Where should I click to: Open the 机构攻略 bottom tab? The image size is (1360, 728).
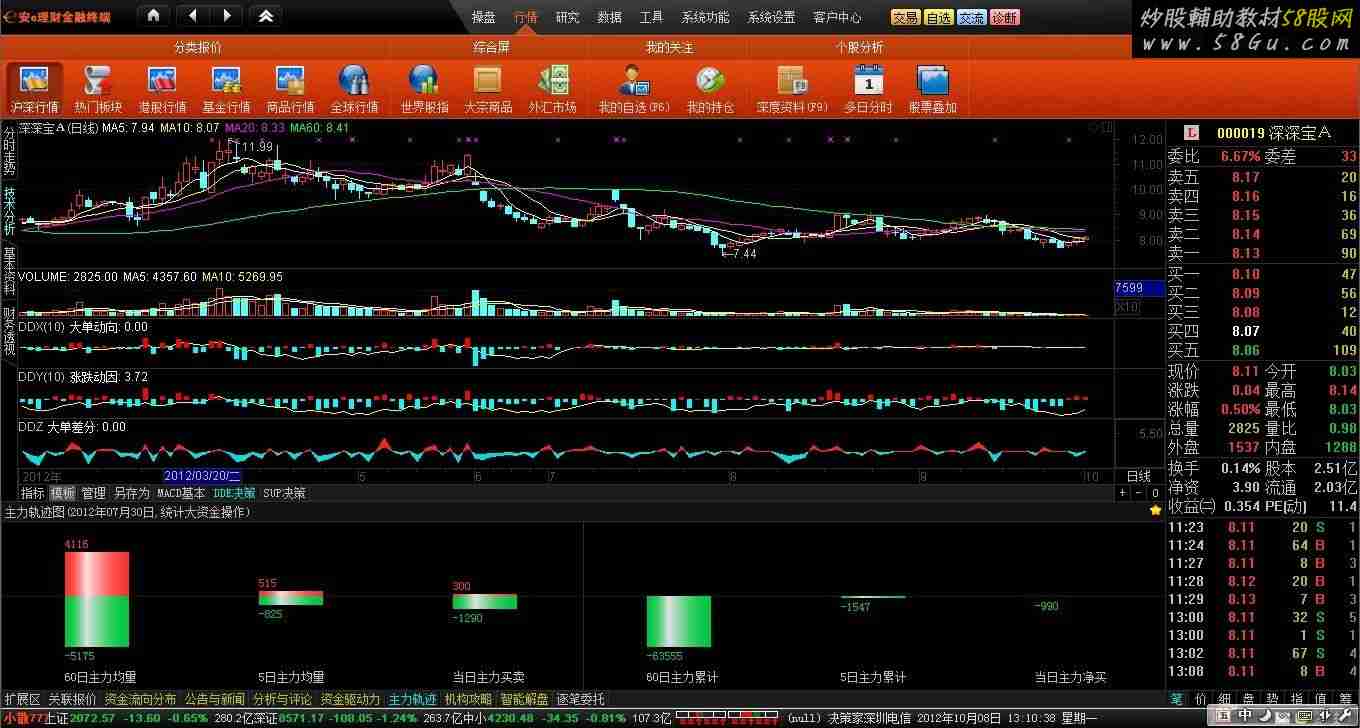point(468,699)
